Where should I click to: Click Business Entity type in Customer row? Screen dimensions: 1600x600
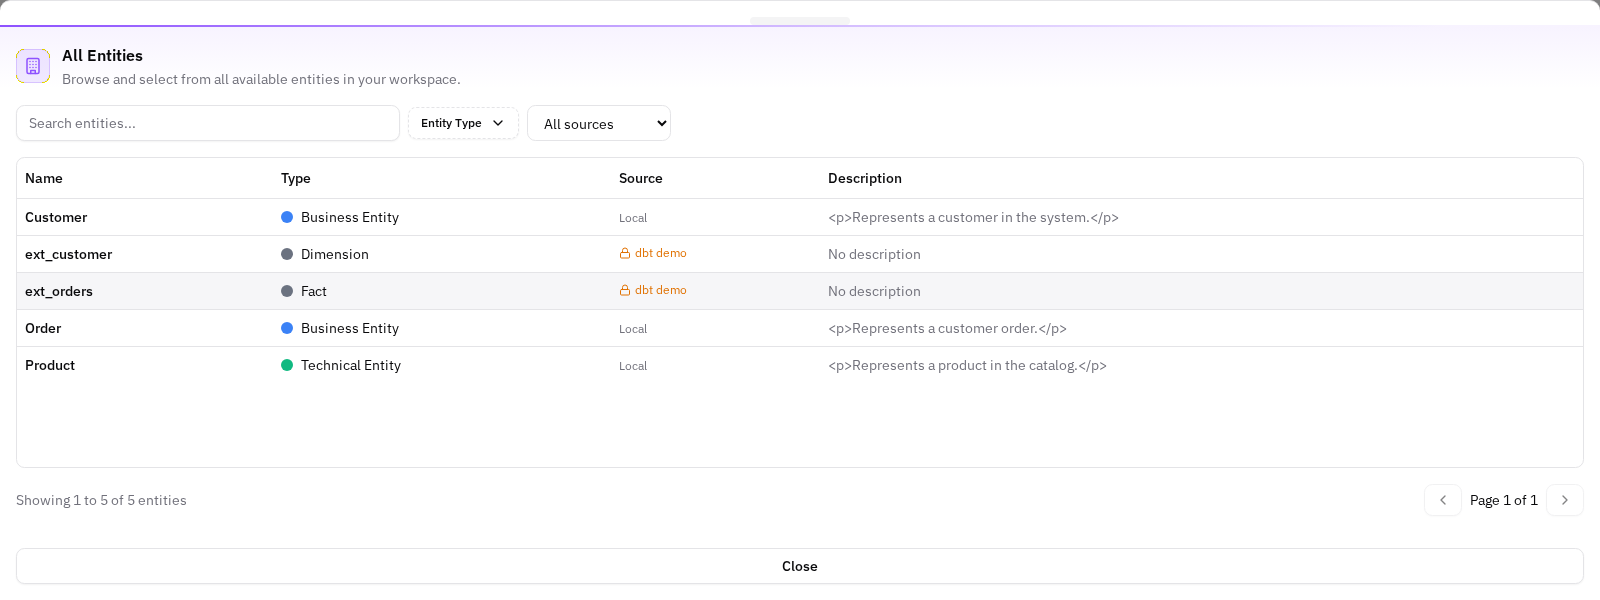(x=350, y=217)
